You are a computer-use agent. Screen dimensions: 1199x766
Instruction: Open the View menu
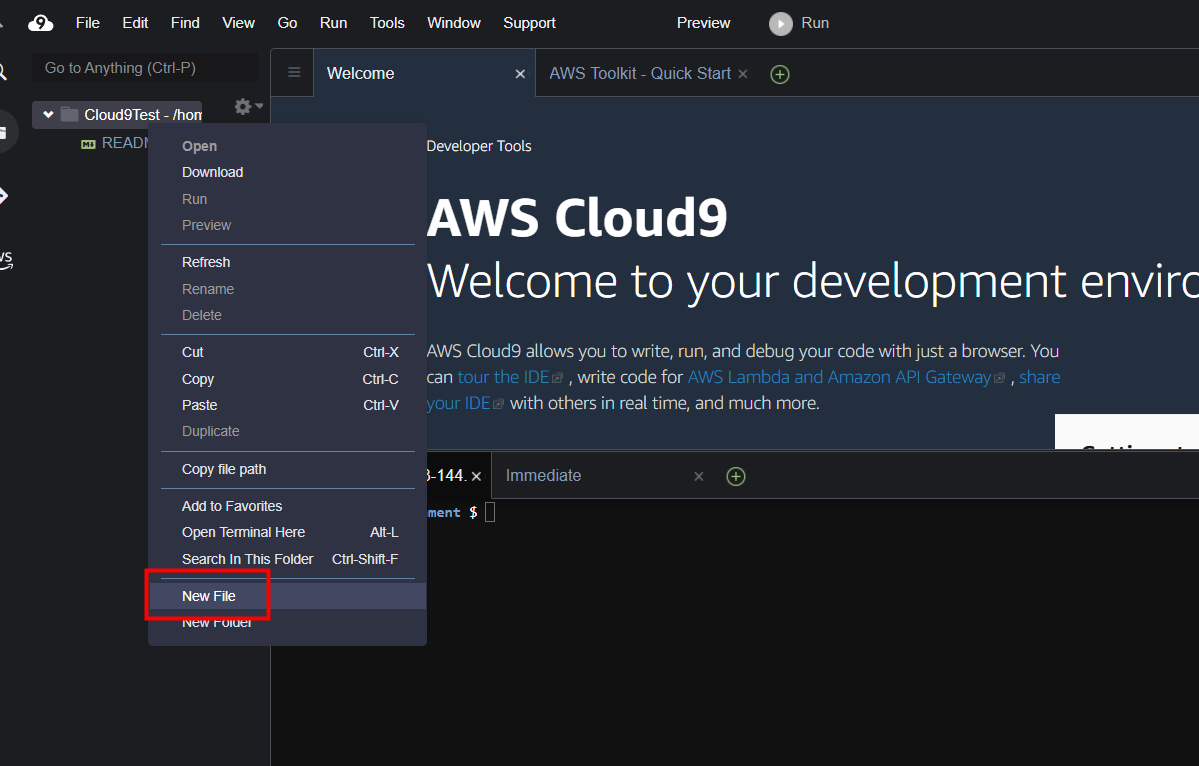239,23
